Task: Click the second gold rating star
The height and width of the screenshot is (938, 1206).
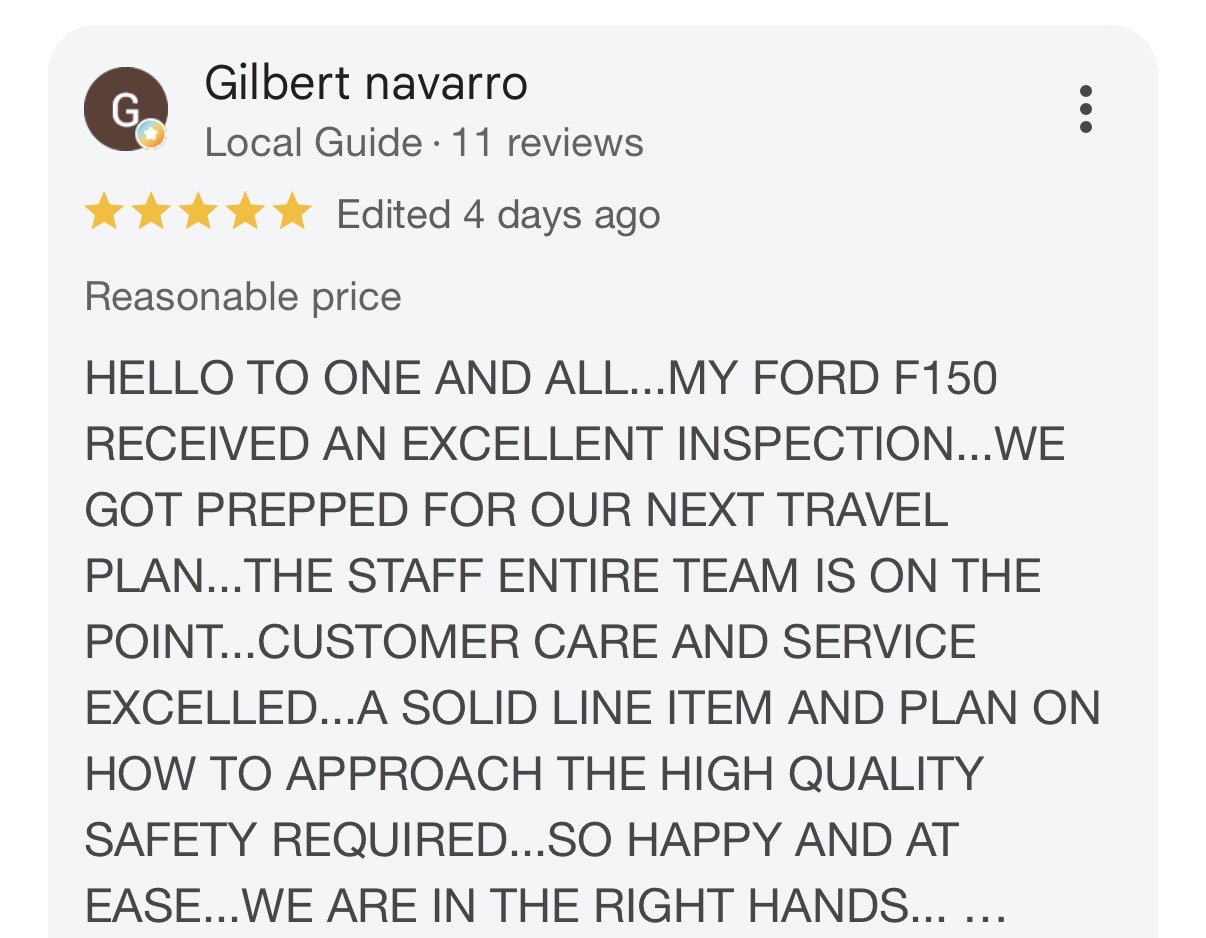Action: tap(150, 214)
